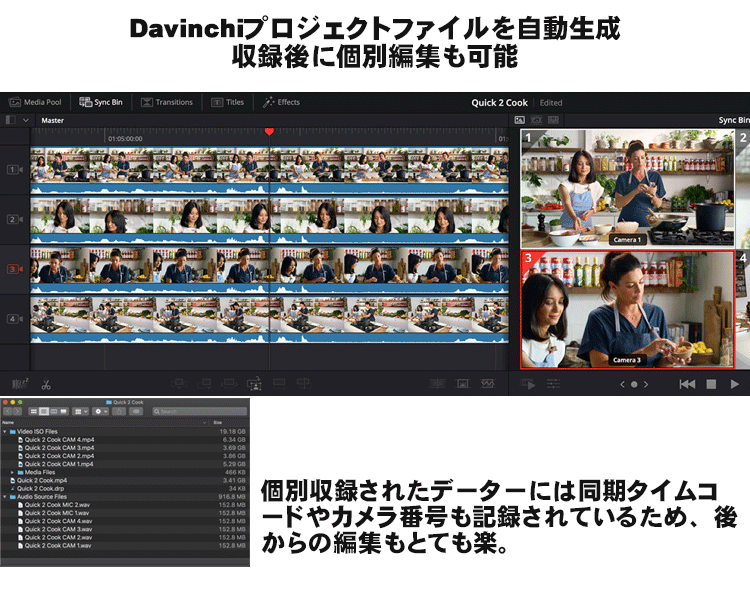
Task: Click the left of three icons beside viewer divider
Action: coord(438,384)
